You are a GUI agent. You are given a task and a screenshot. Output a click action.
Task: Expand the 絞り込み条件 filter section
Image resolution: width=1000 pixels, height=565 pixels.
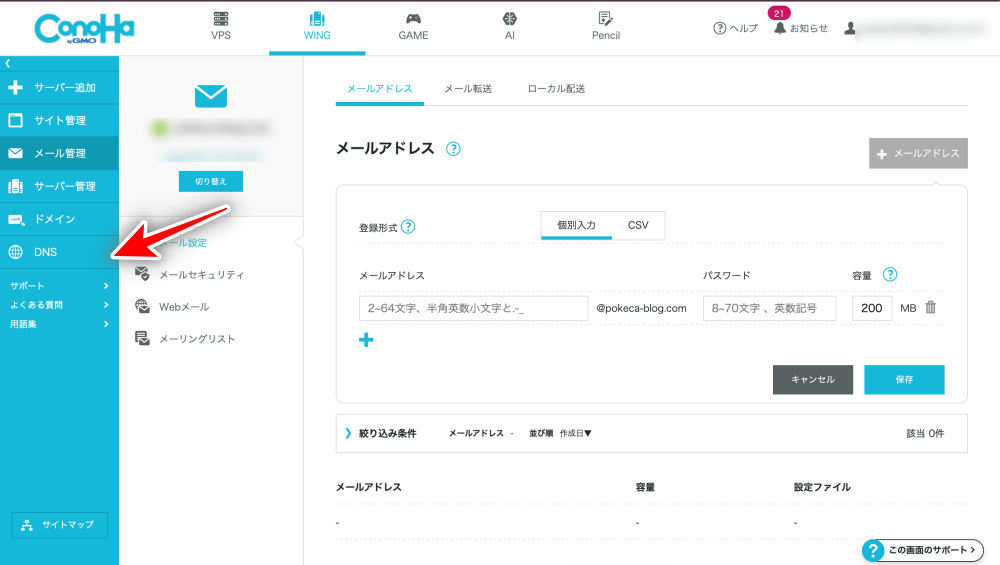[x=380, y=433]
